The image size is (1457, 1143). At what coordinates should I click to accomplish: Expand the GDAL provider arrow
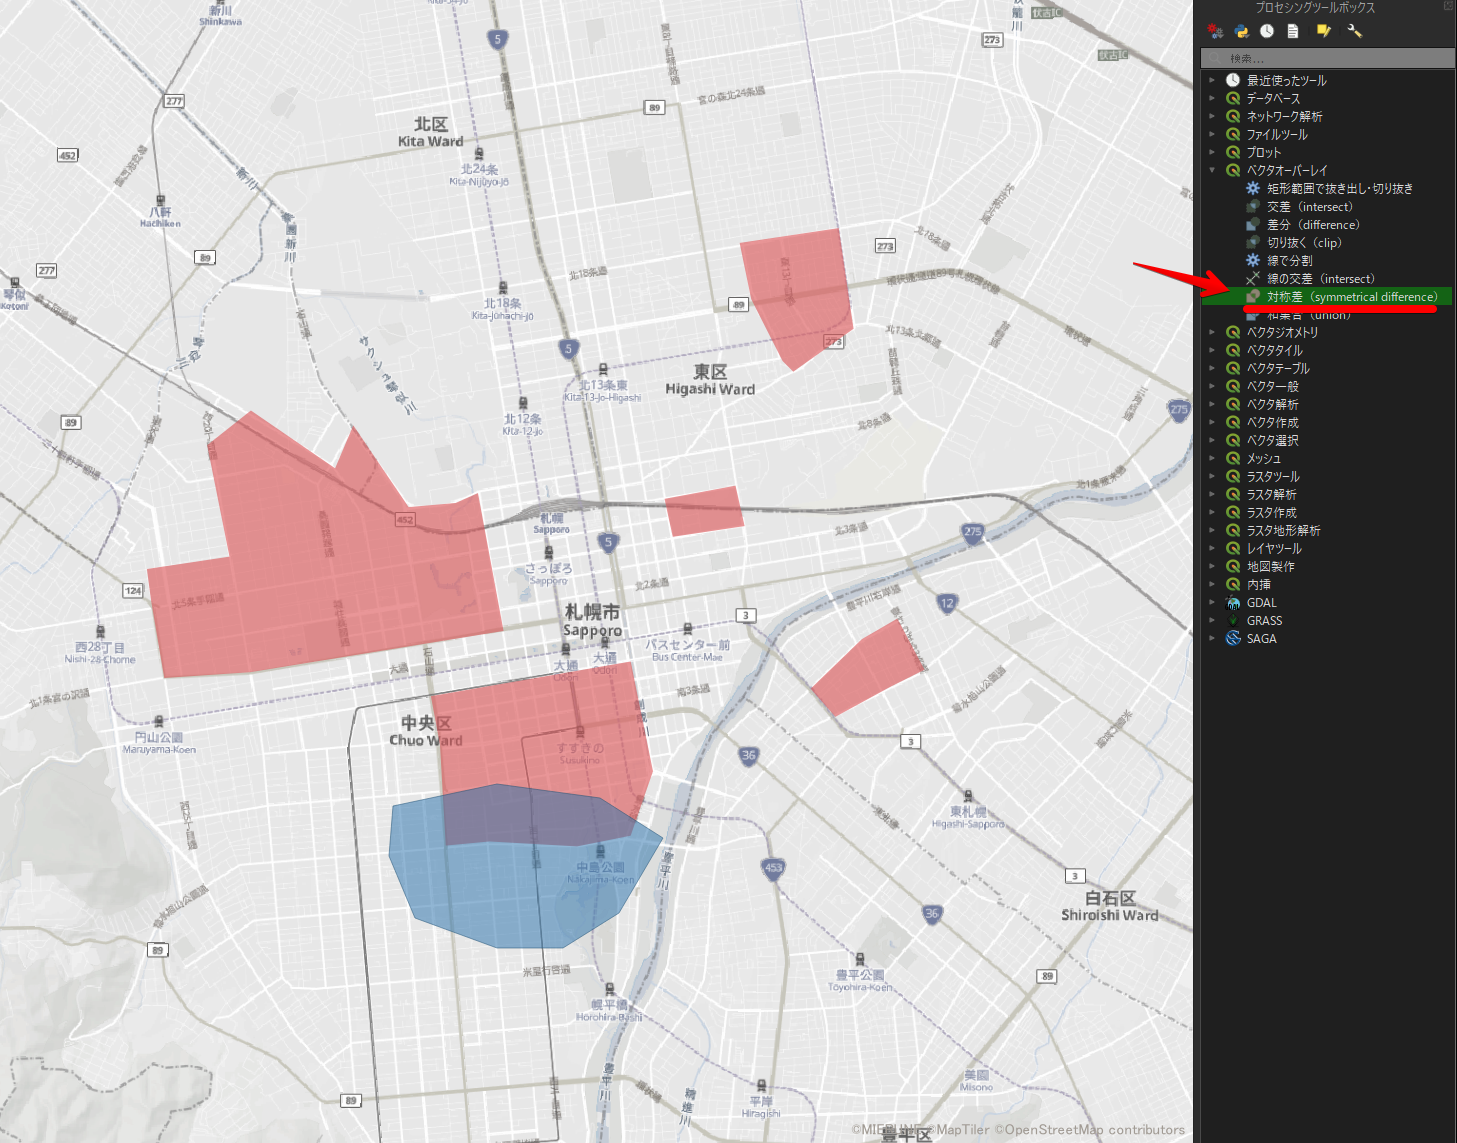pos(1213,602)
